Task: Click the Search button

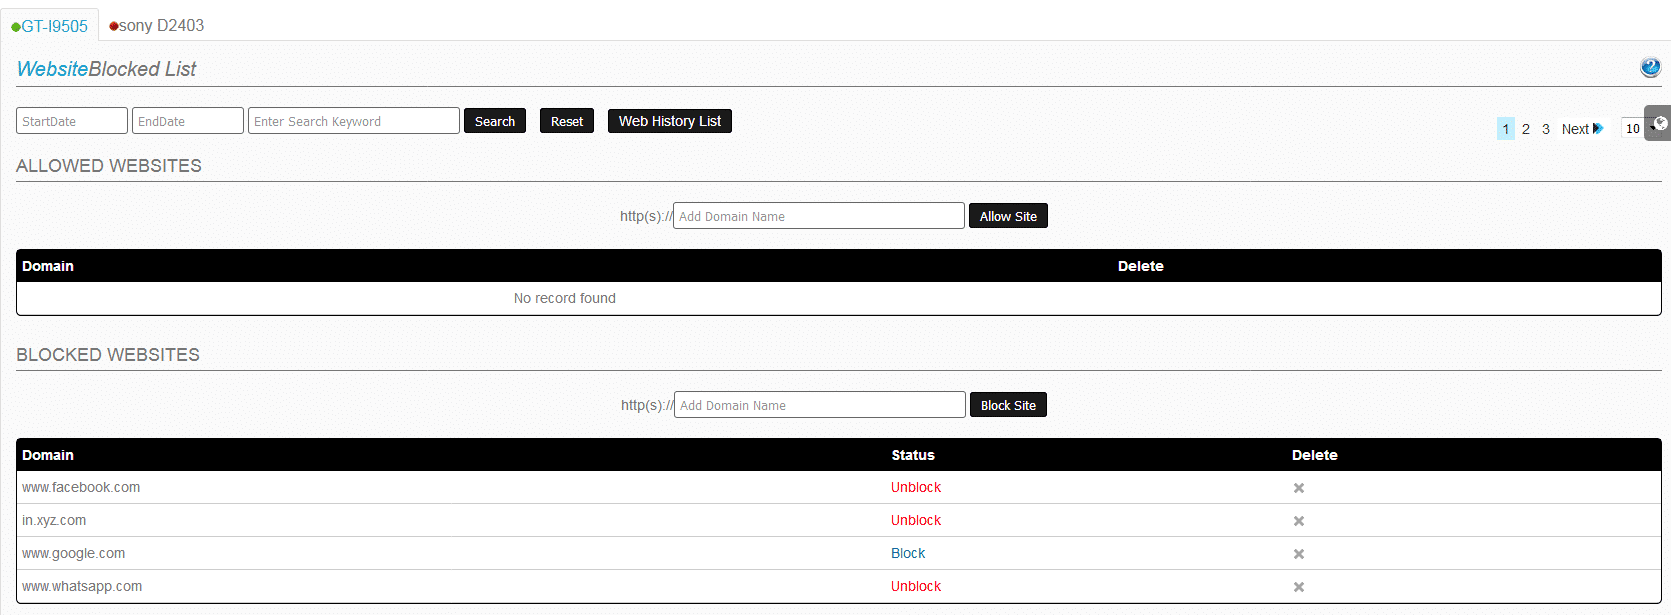Action: pyautogui.click(x=495, y=121)
